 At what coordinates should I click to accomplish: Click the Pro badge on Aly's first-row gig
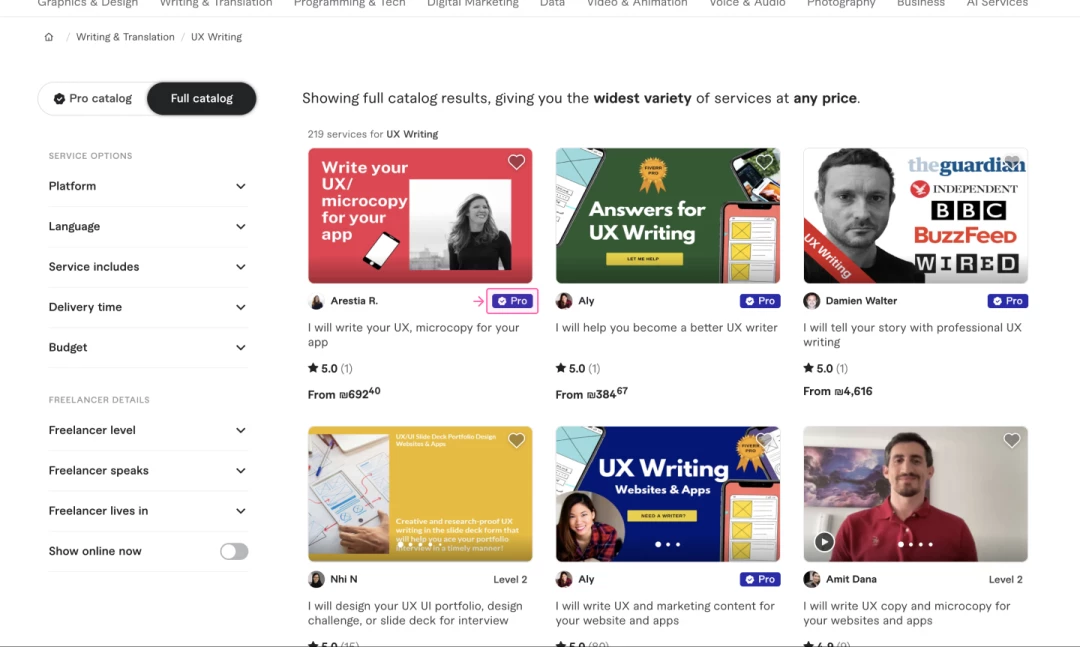(x=760, y=301)
